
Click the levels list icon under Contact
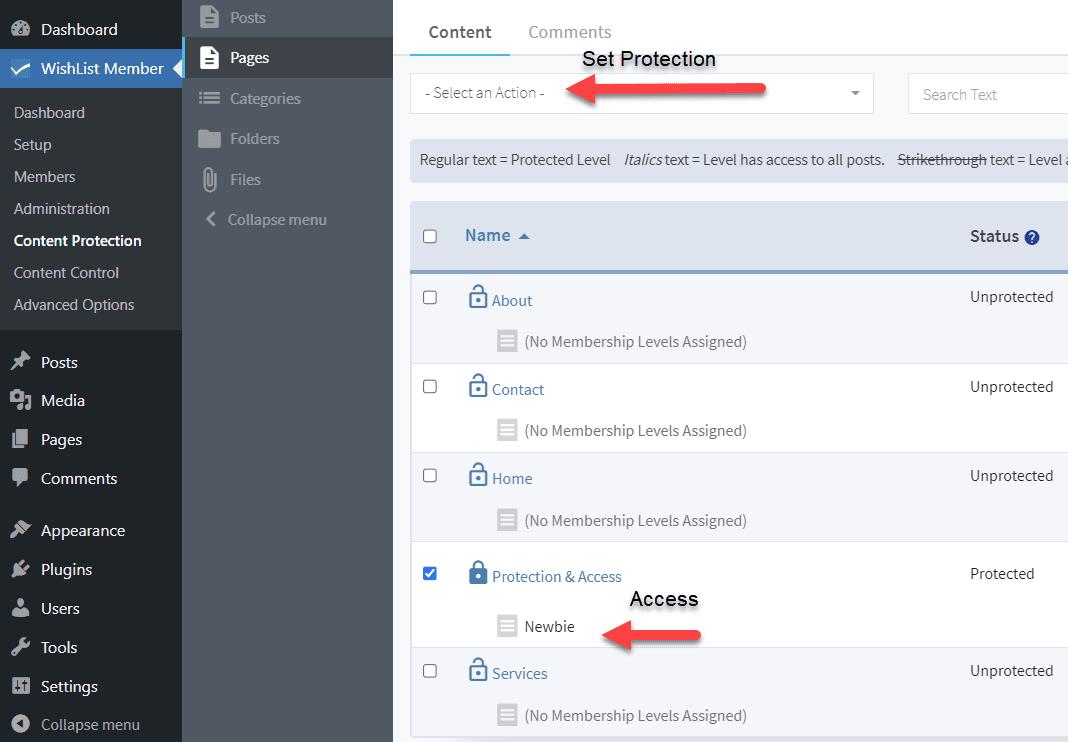tap(507, 430)
